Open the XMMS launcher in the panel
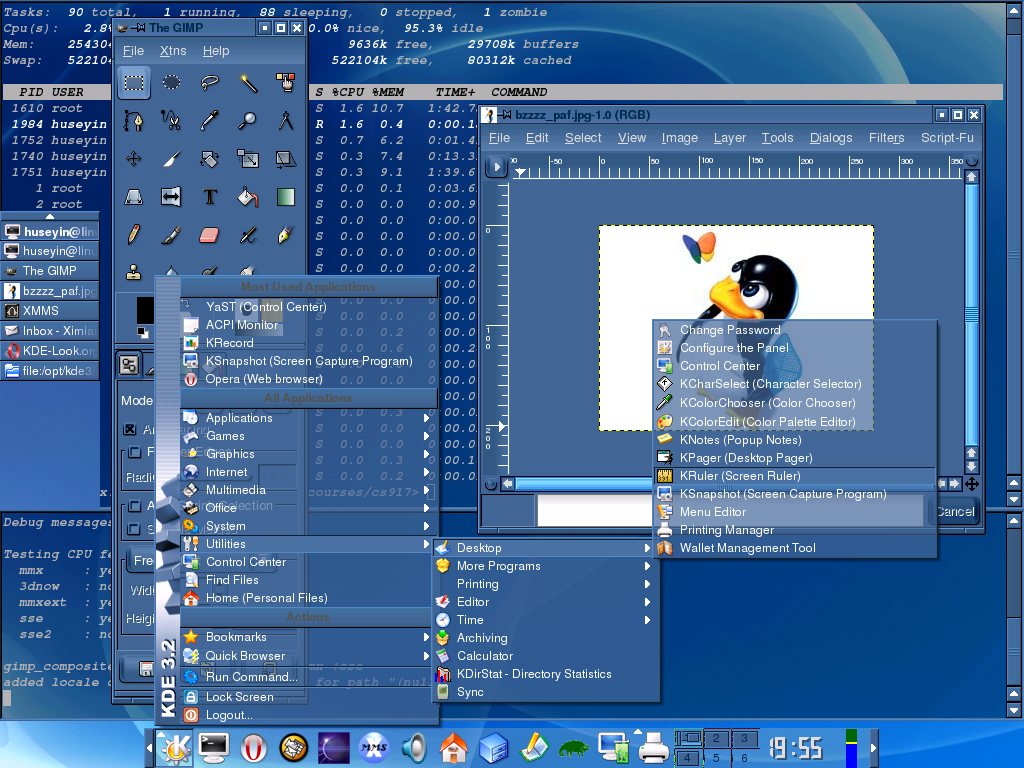Image resolution: width=1024 pixels, height=768 pixels. pyautogui.click(x=374, y=747)
